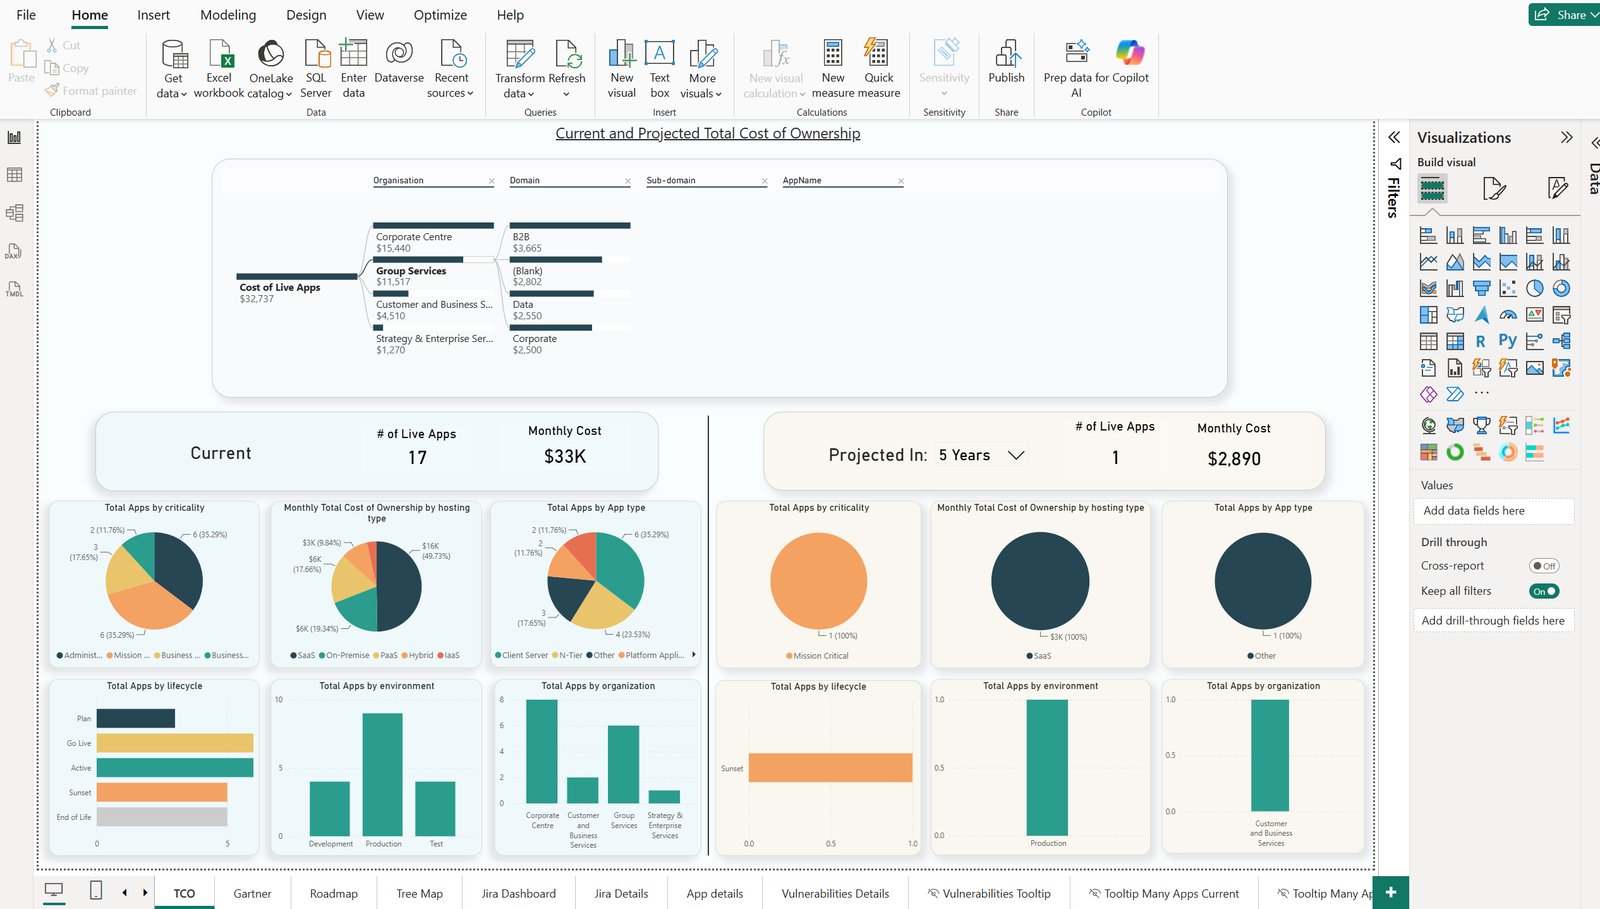Viewport: 1600px width, 909px height.
Task: Select the Azure map visual
Action: coord(1481,315)
